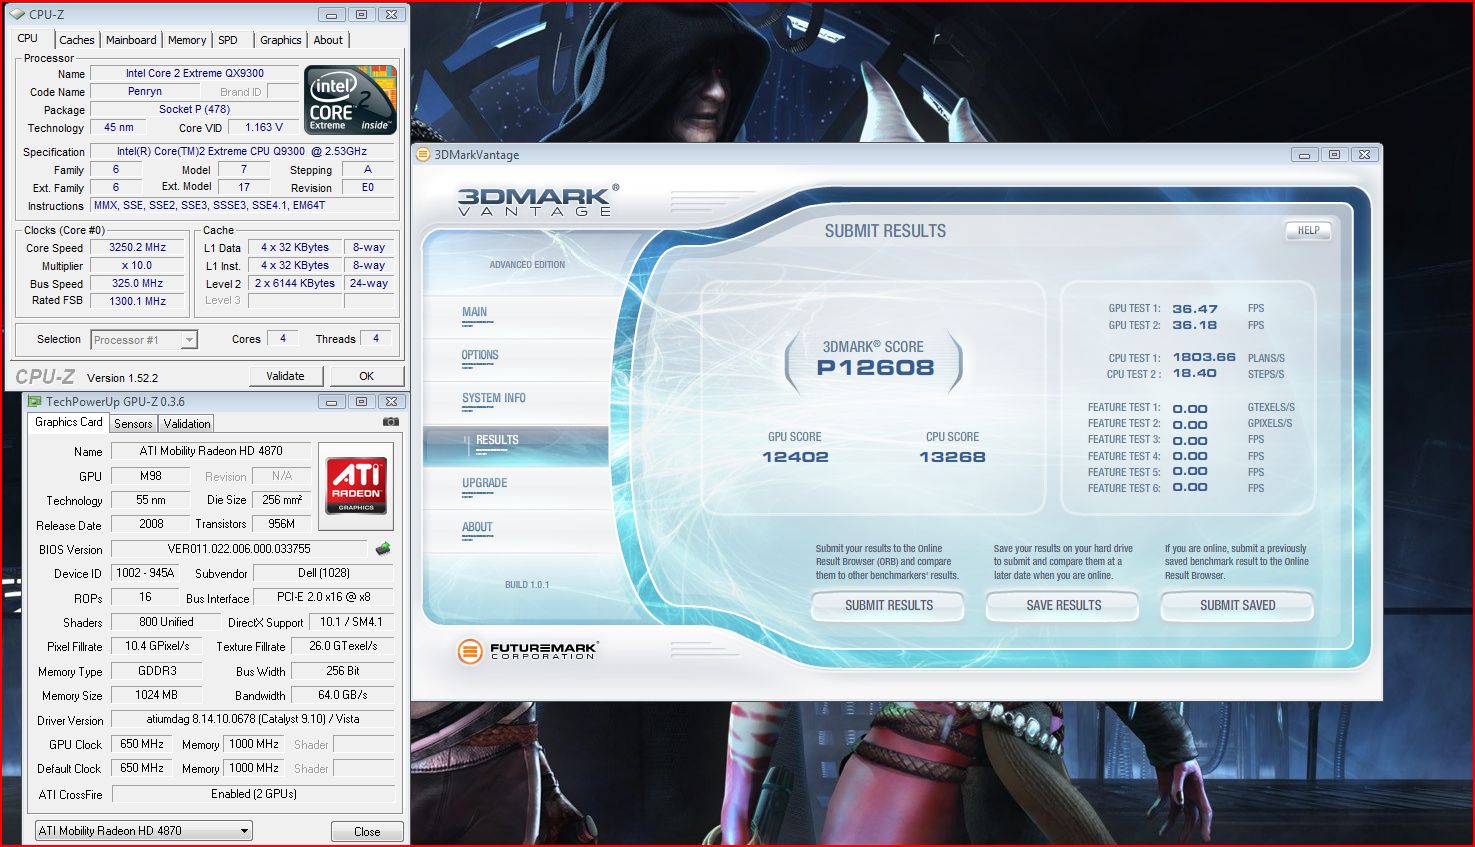This screenshot has height=847, width=1475.
Task: Click the P12608 3DMark score
Action: (875, 368)
